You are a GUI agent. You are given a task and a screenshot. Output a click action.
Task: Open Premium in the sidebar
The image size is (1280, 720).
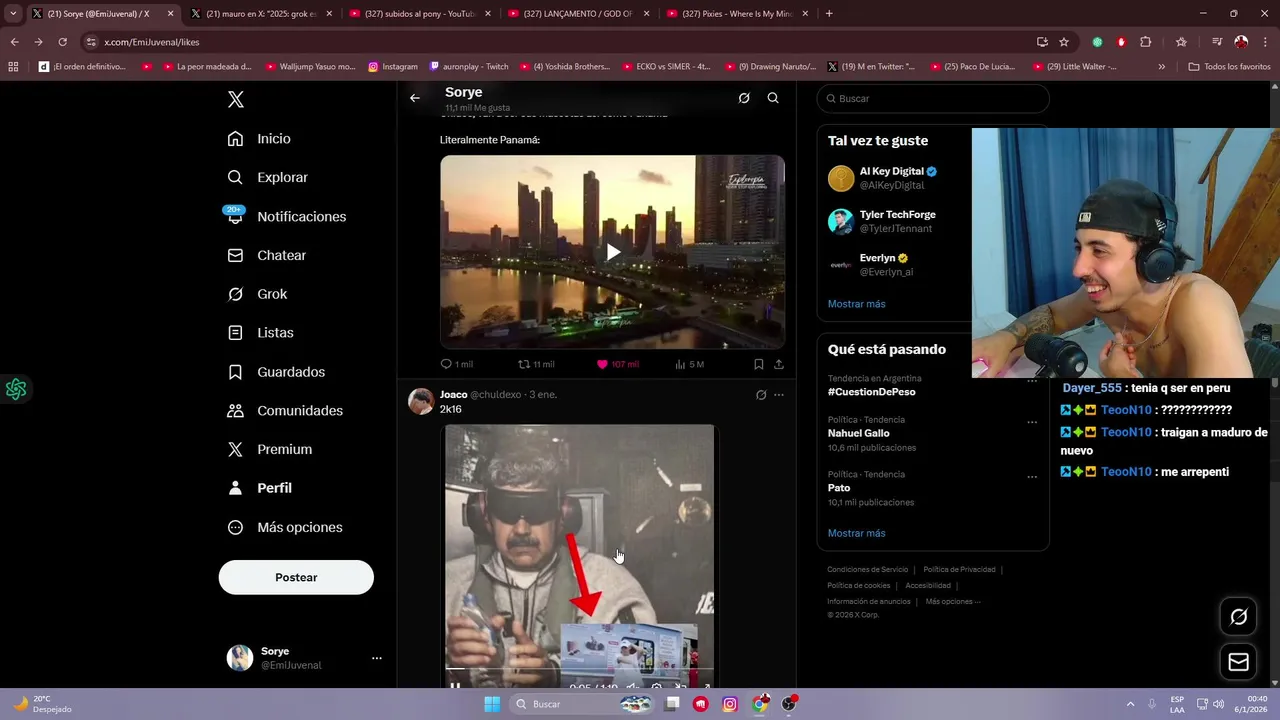[269, 449]
